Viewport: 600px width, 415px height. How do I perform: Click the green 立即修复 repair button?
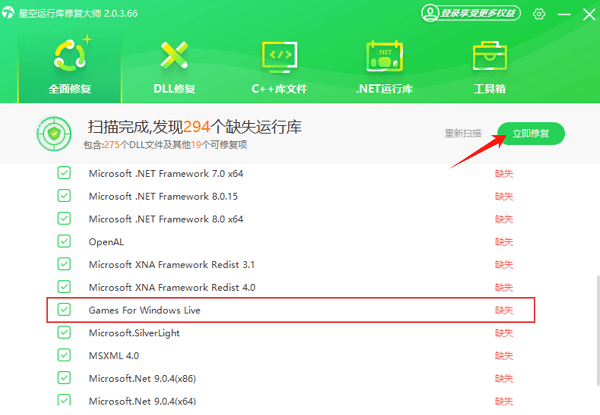tap(531, 133)
